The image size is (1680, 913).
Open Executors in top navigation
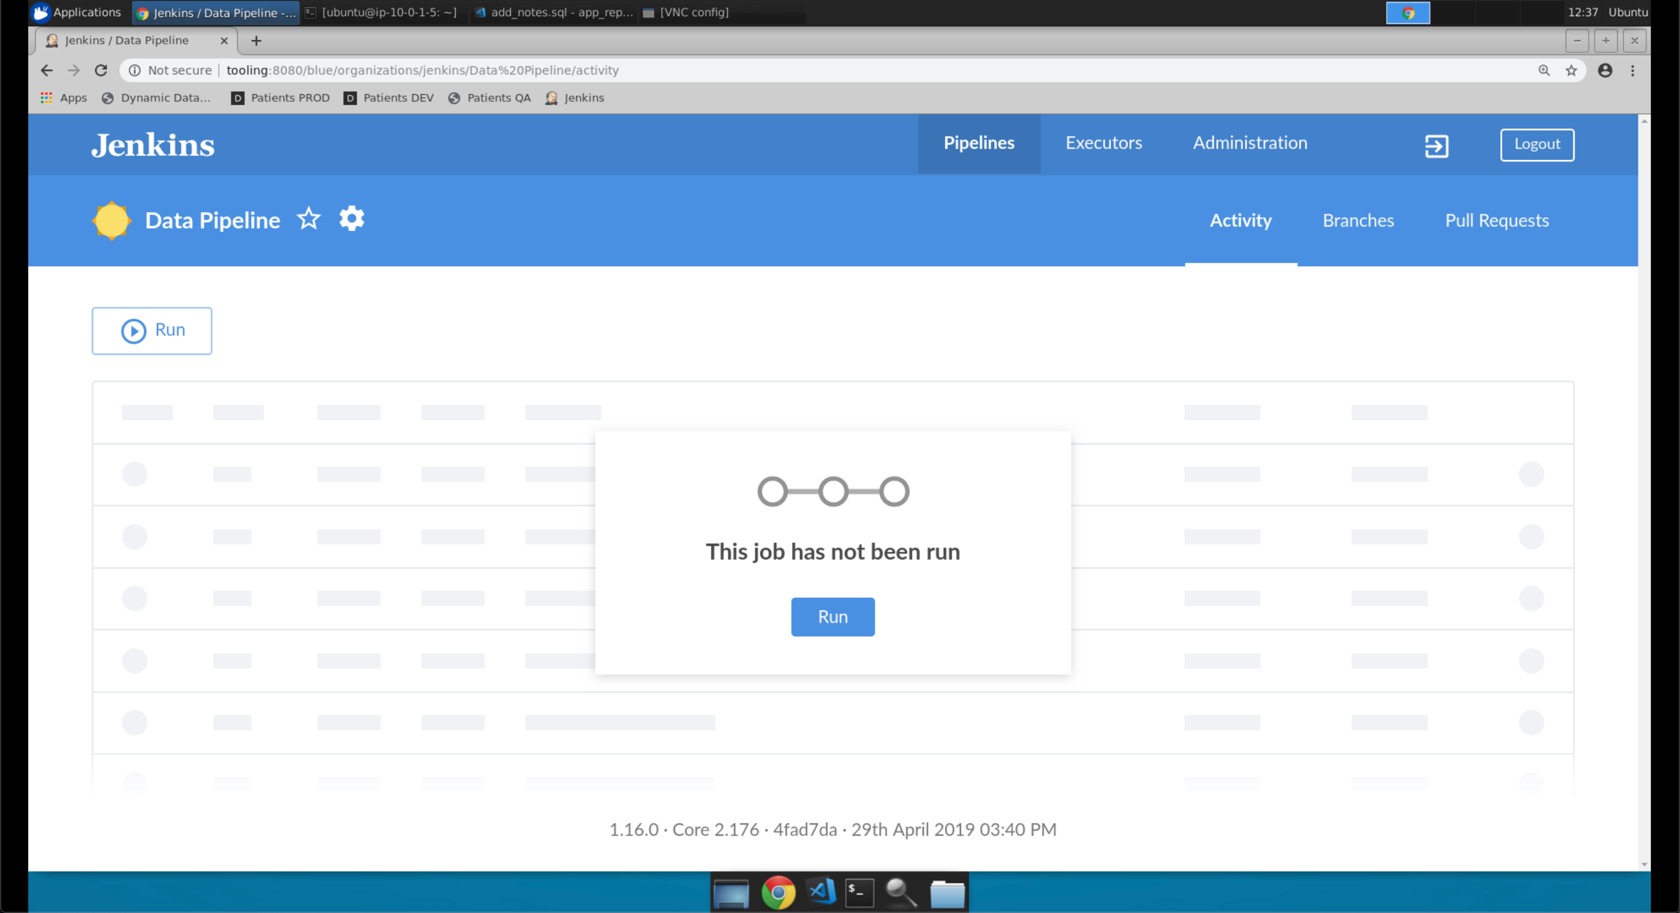(1103, 143)
